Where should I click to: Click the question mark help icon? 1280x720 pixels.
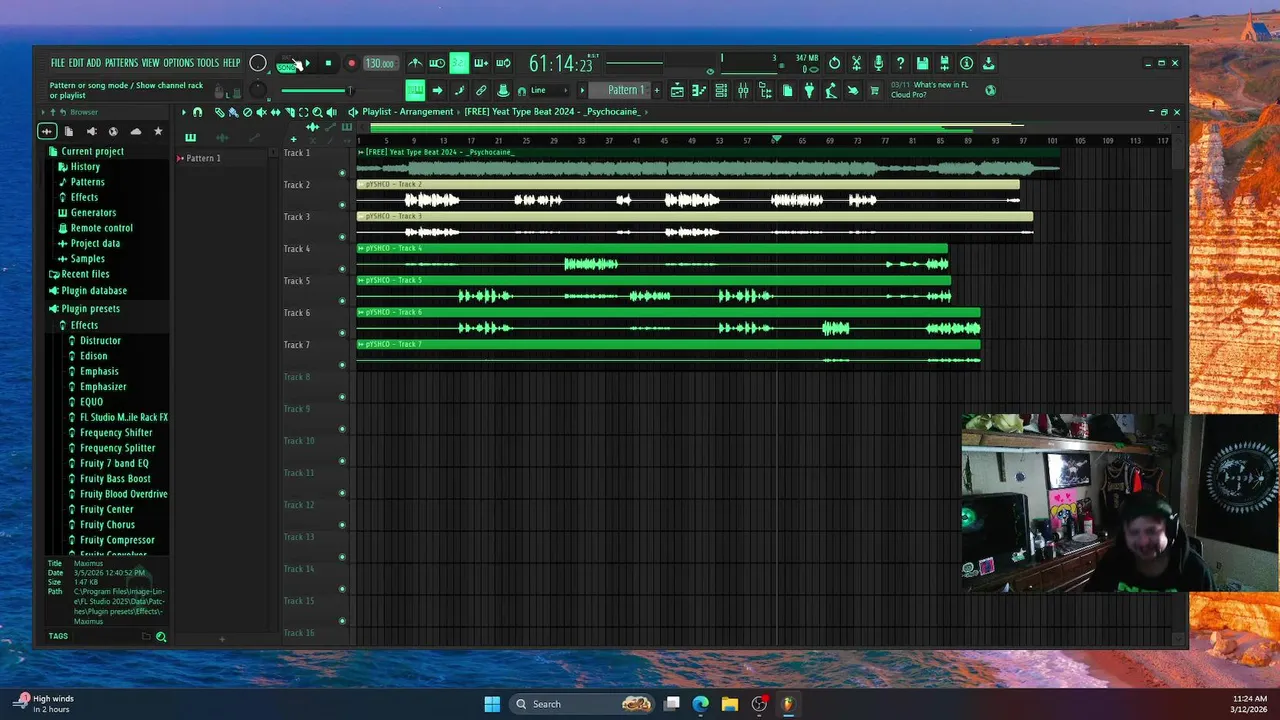[900, 63]
